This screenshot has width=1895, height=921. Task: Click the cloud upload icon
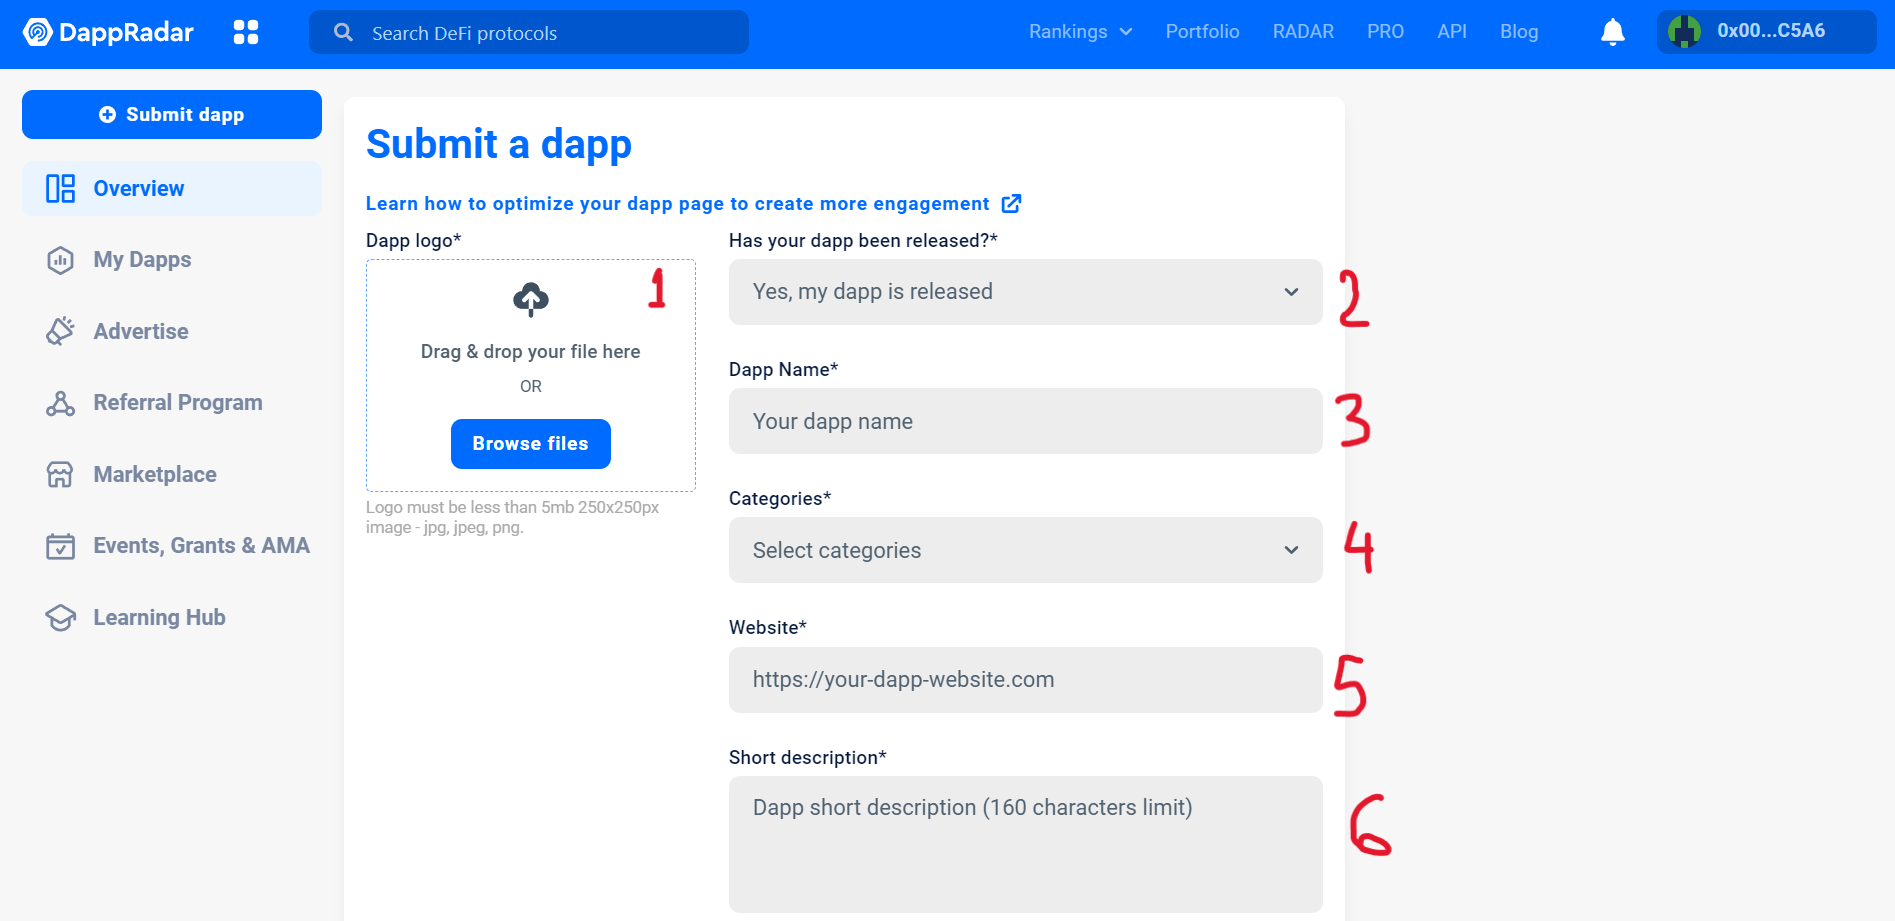click(531, 299)
